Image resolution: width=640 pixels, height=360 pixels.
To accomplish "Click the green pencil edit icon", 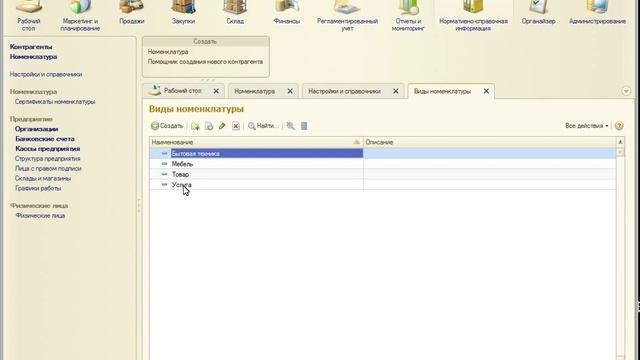I will 222,126.
